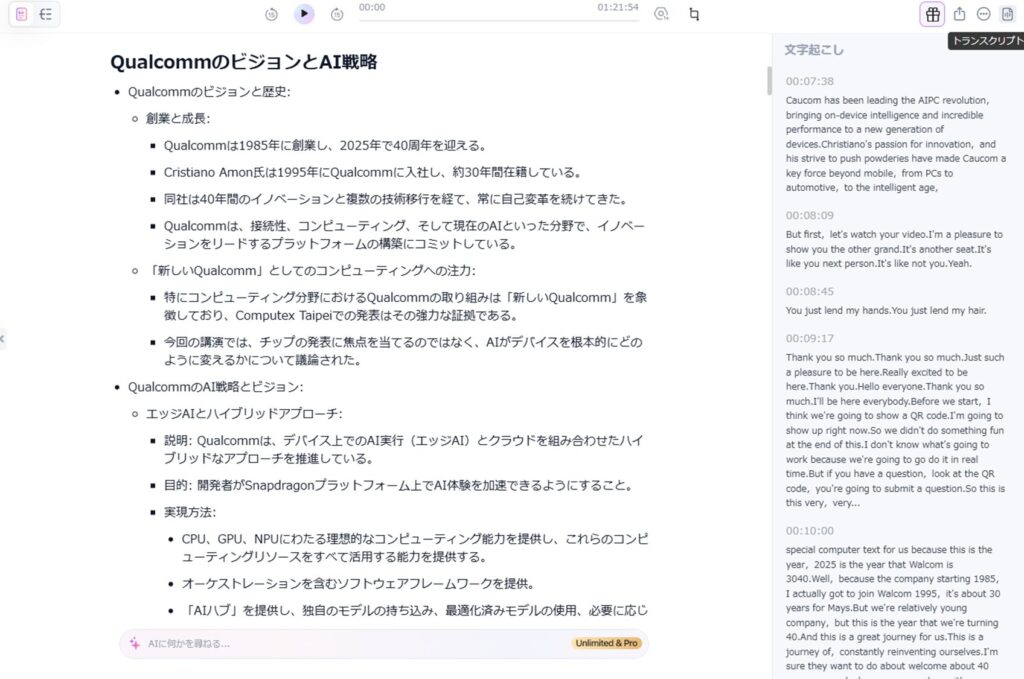
Task: Jump to transcript timestamp 00:10:00
Action: (810, 531)
